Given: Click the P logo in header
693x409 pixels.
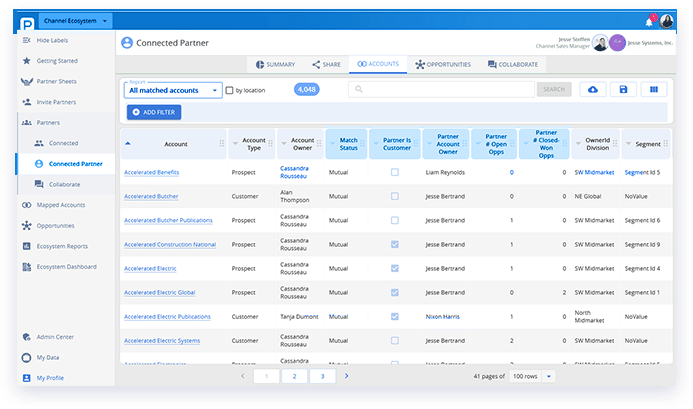Looking at the screenshot, I should pyautogui.click(x=27, y=24).
